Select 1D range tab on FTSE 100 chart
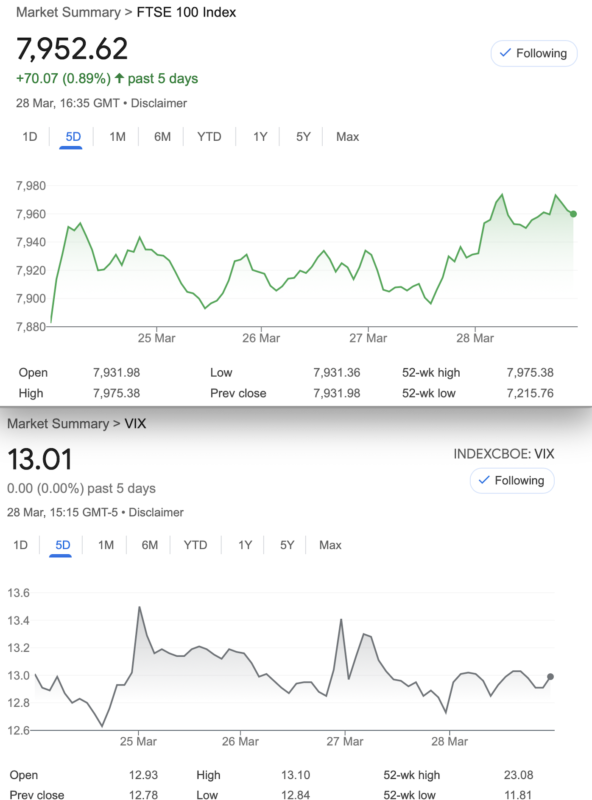592x800 pixels. tap(30, 137)
